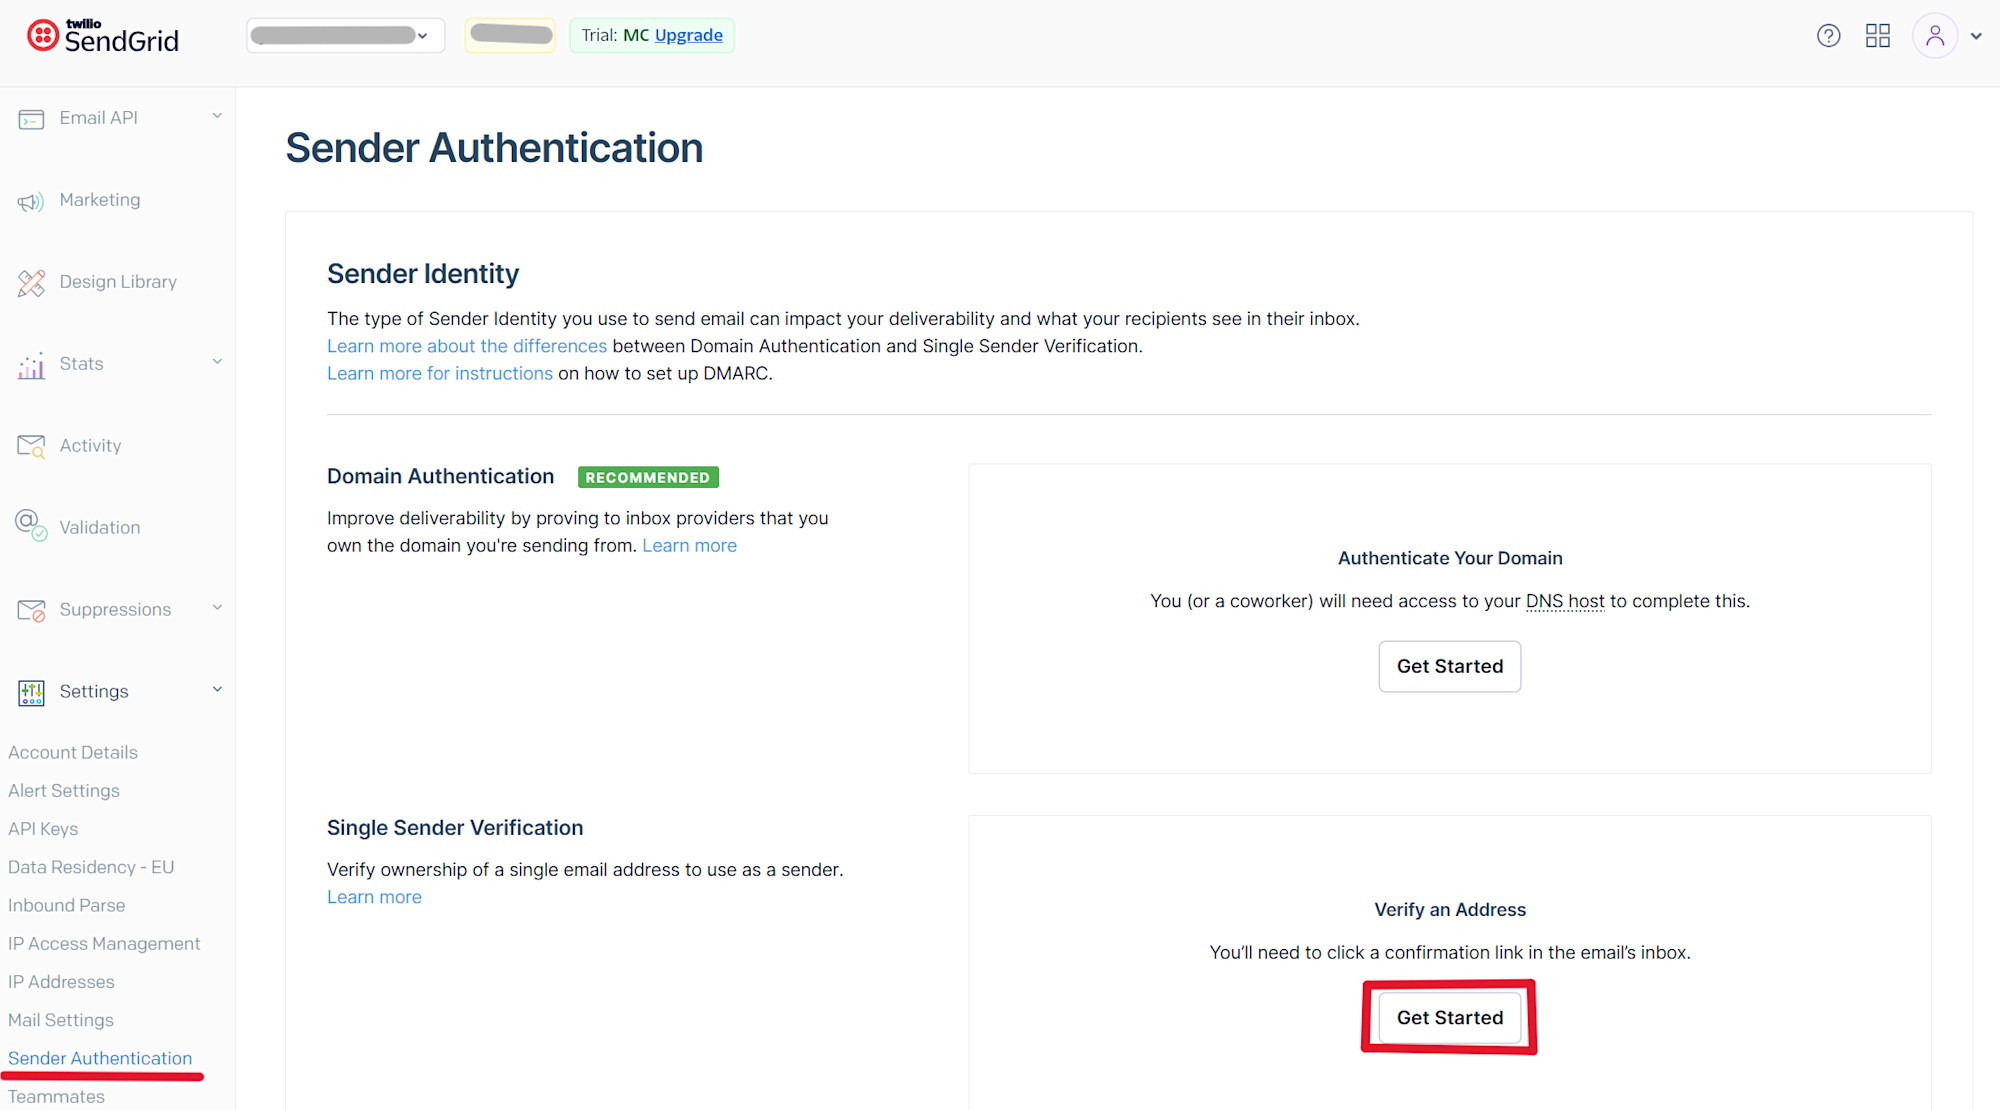Viewport: 2000px width, 1110px height.
Task: Select the Suppressions envelope icon
Action: click(x=31, y=609)
